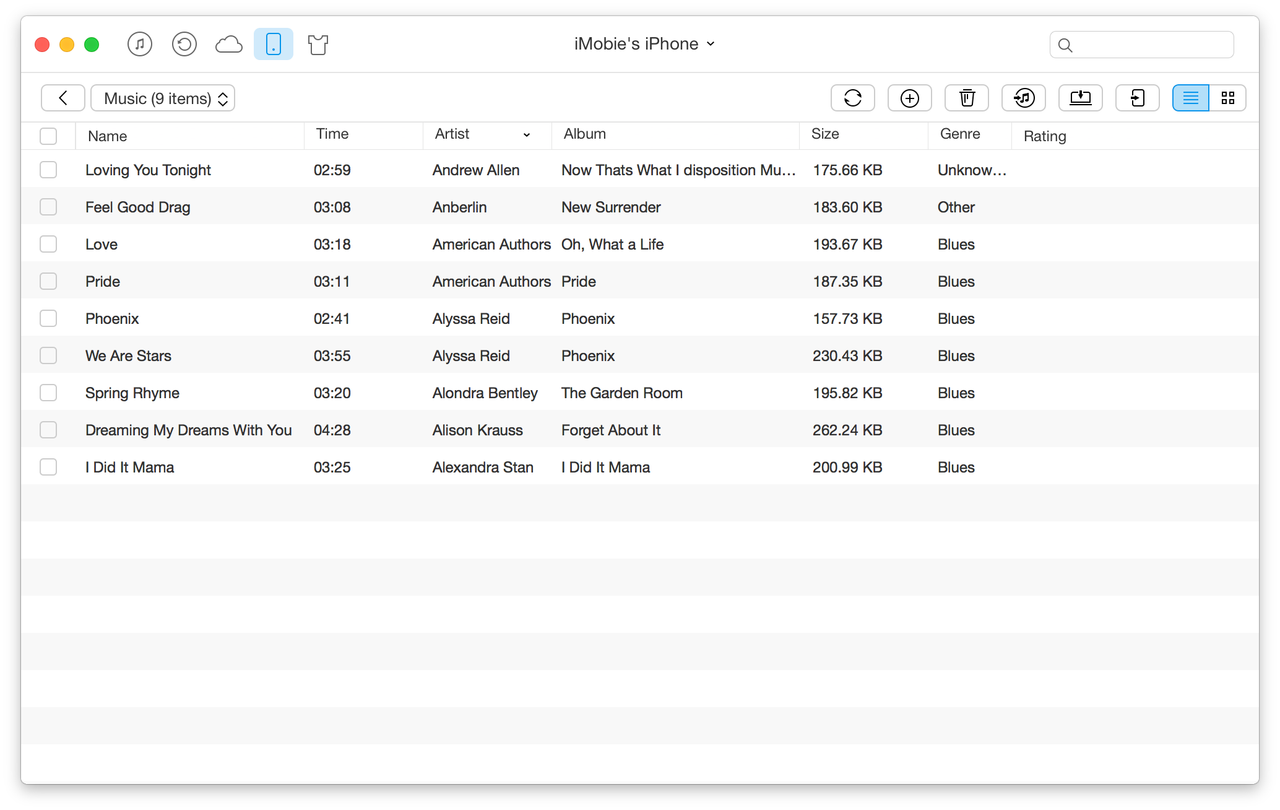Open the iMobie's iPhone device dropdown

[645, 44]
